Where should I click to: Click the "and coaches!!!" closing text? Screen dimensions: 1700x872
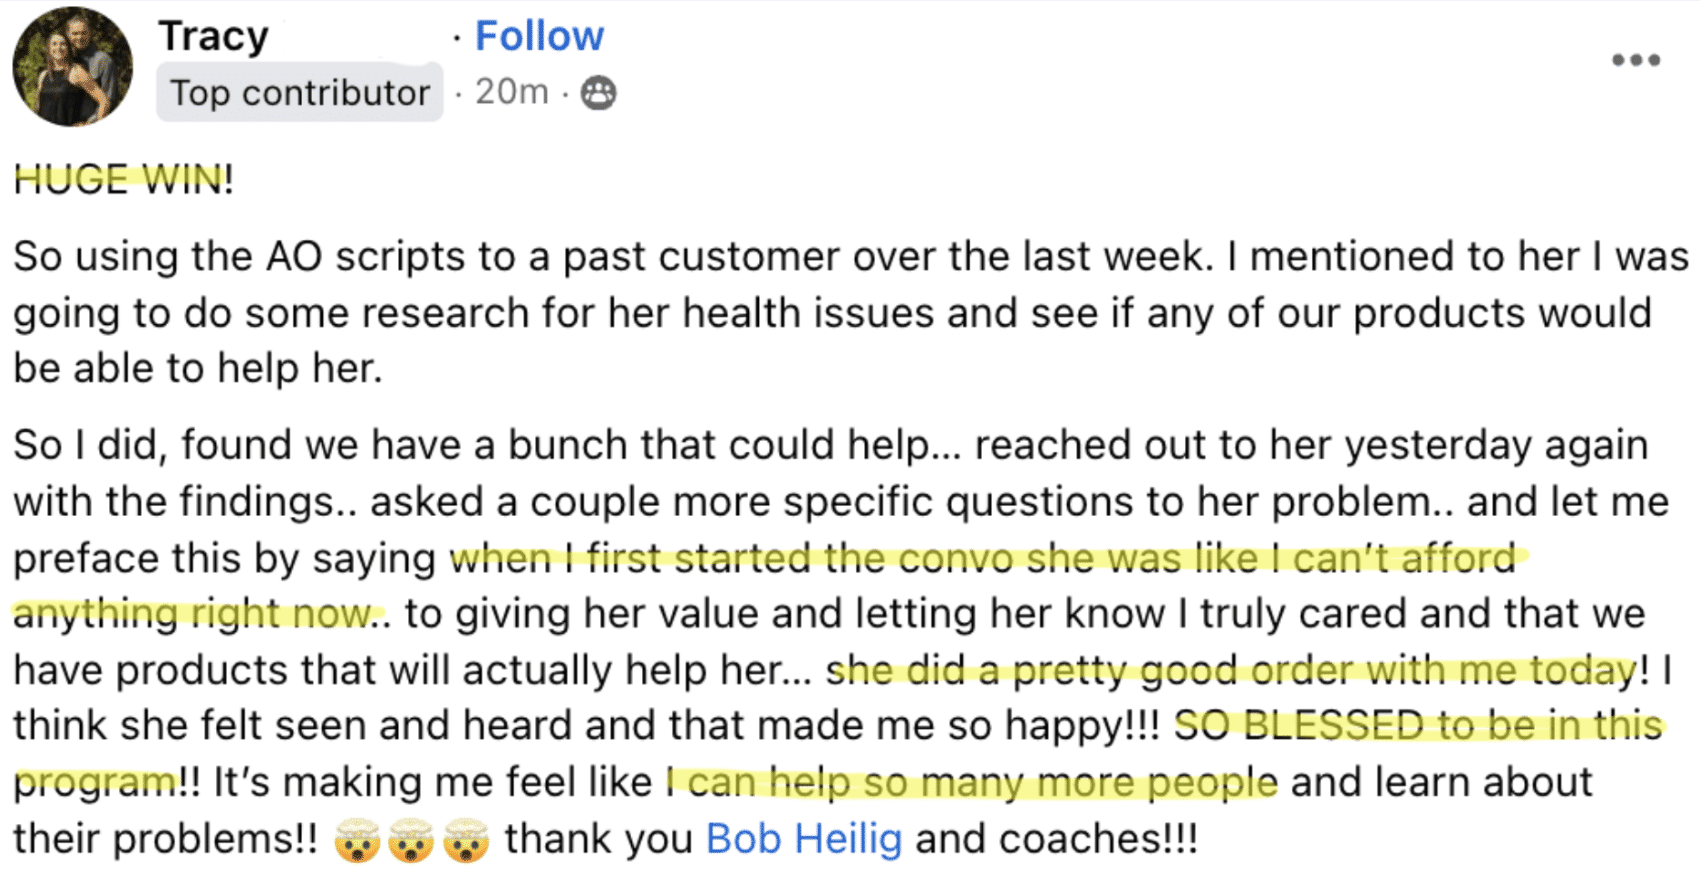[x=1055, y=839]
